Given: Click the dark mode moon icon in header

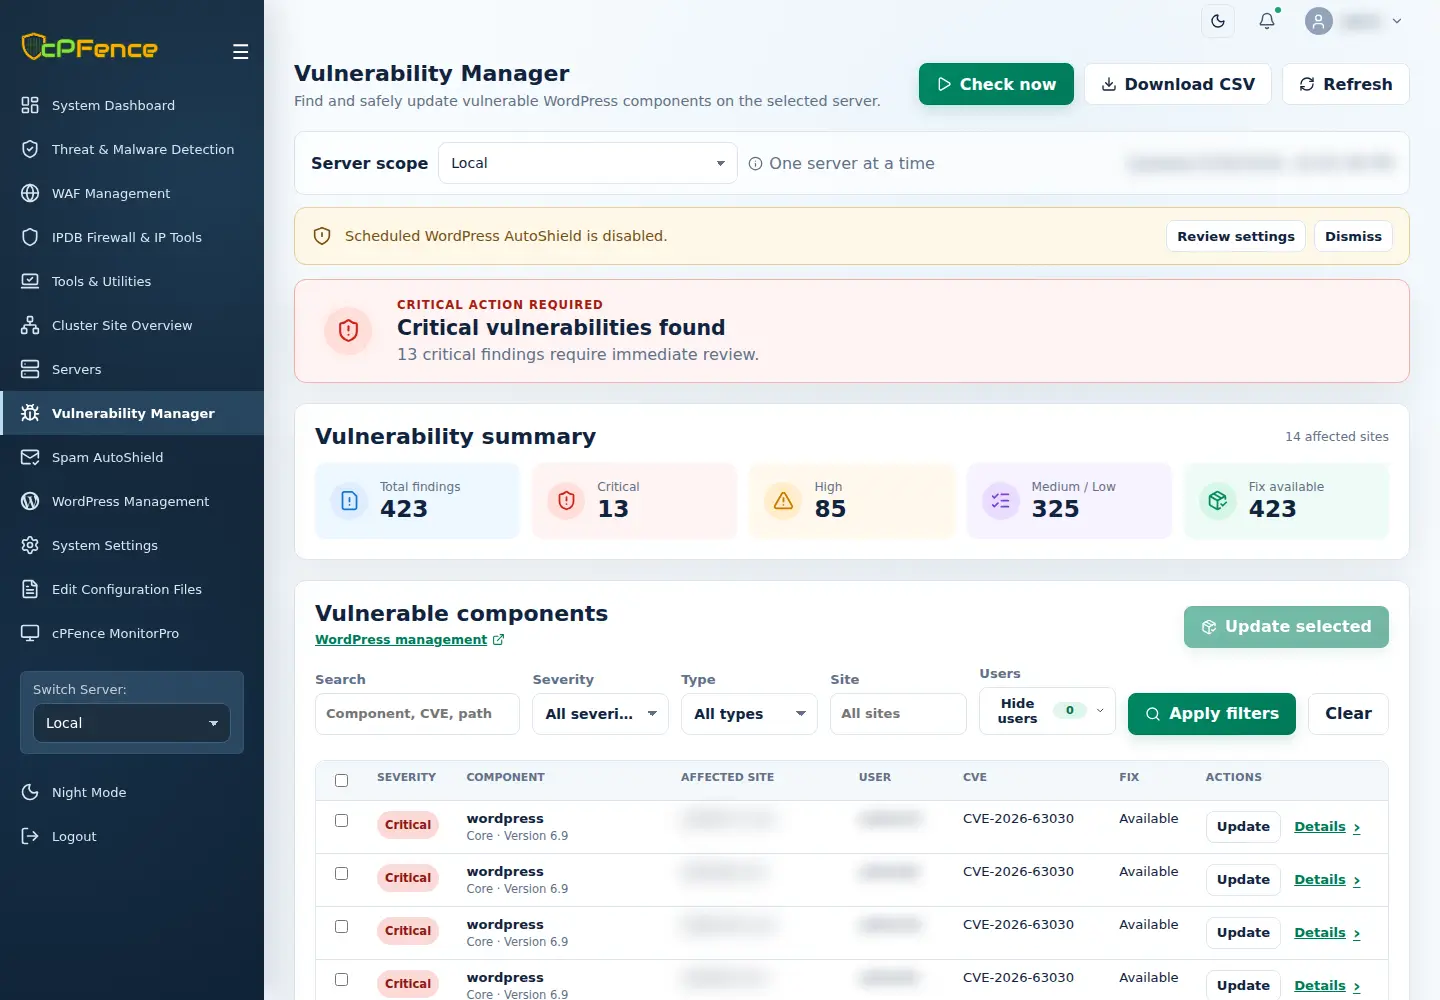Looking at the screenshot, I should click(1218, 21).
